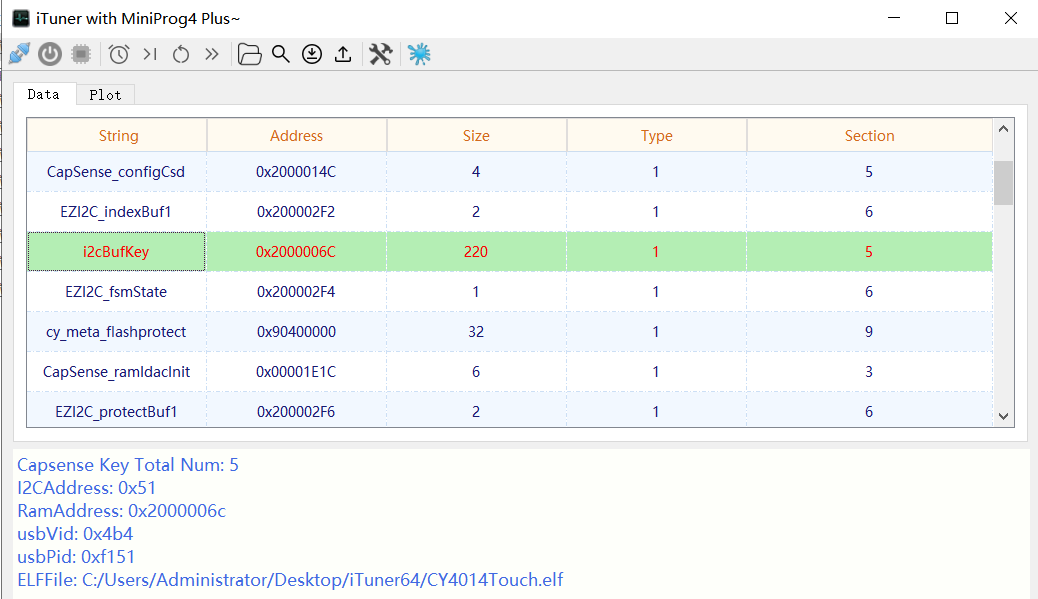Open the wrench and screwdriver tools icon
Screen dimensions: 1038x599
(x=381, y=54)
